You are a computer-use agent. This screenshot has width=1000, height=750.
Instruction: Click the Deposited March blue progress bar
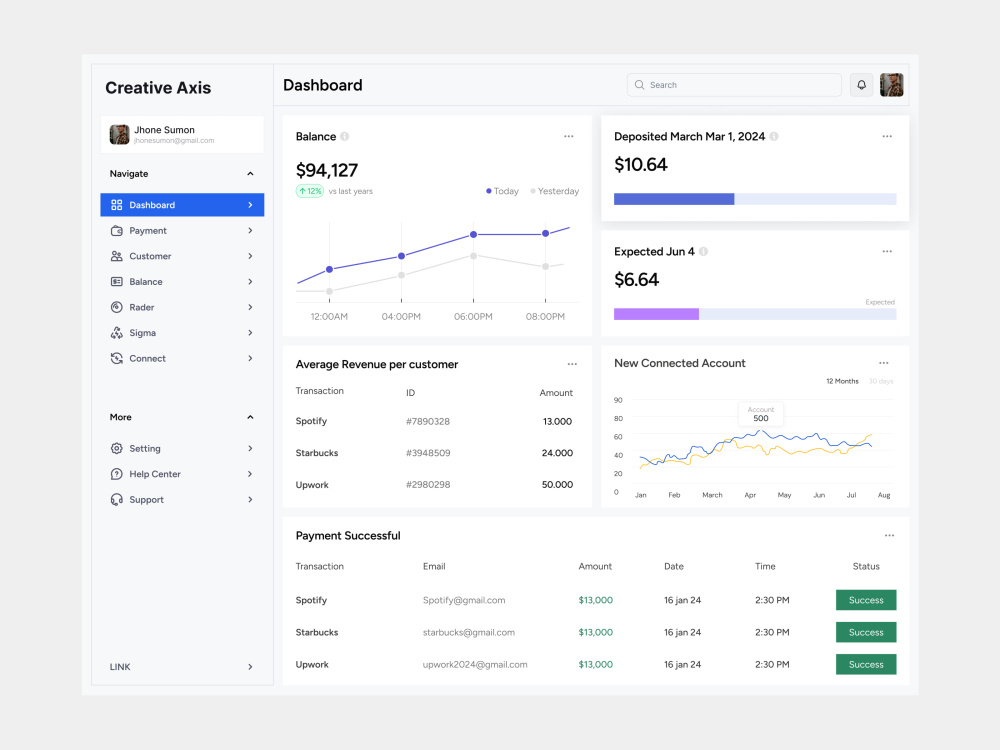point(674,199)
